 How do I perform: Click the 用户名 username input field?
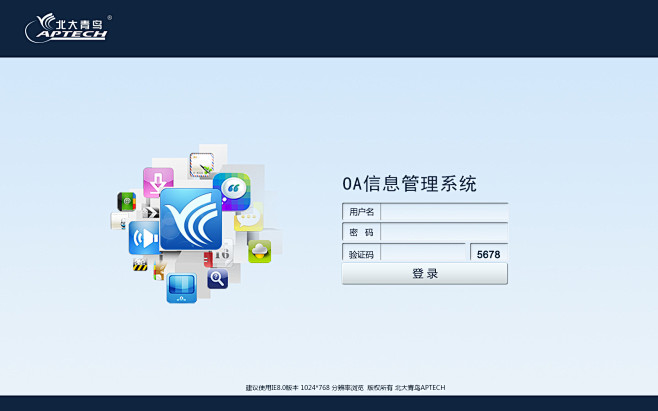click(444, 212)
